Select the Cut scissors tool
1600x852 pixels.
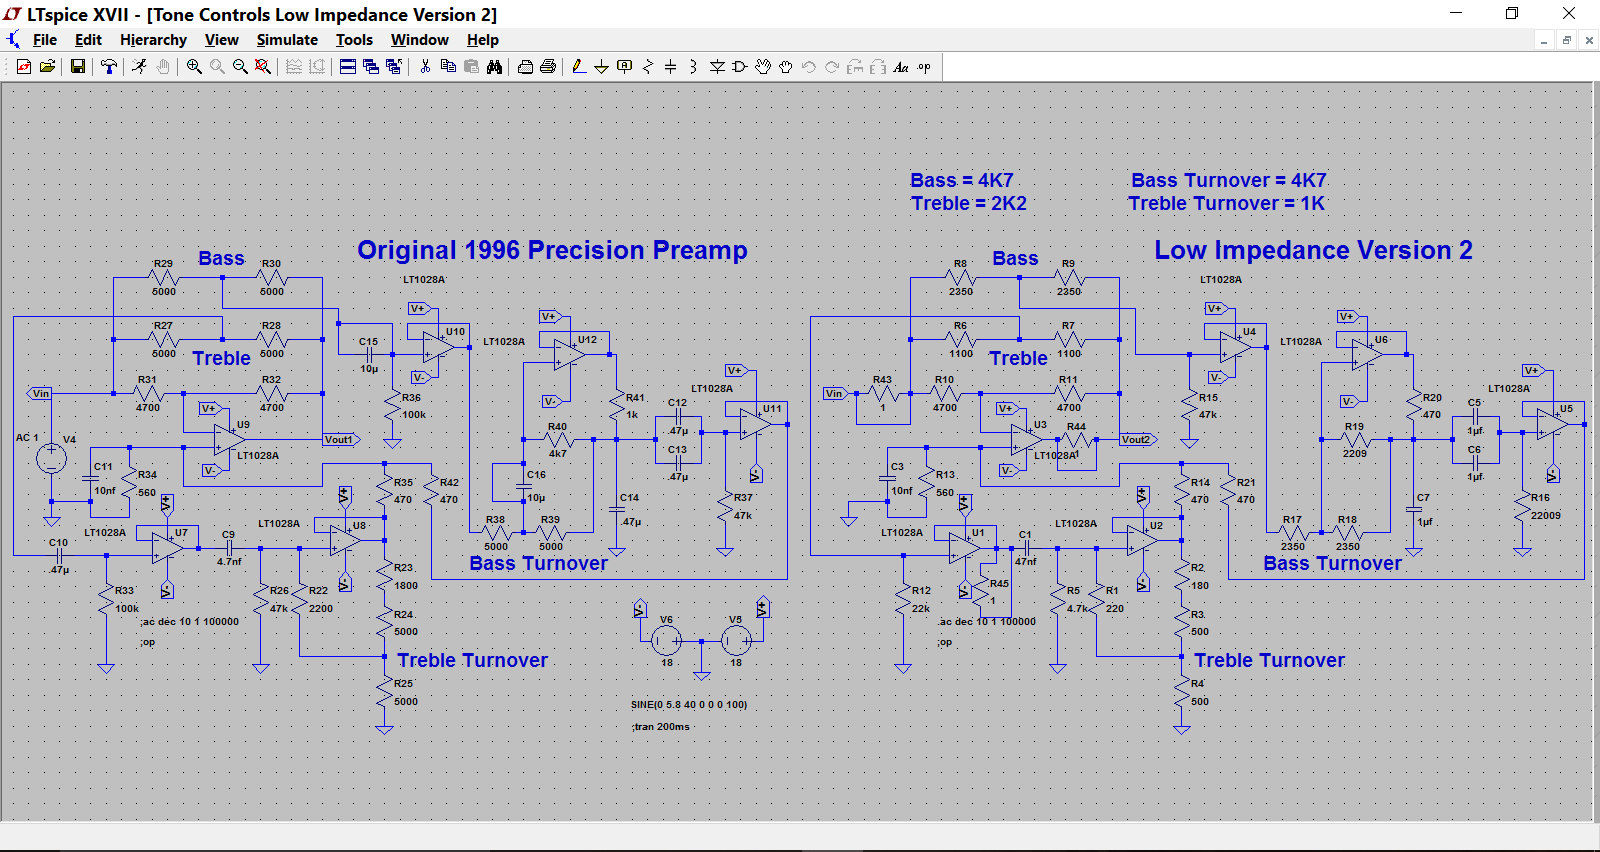pyautogui.click(x=425, y=67)
